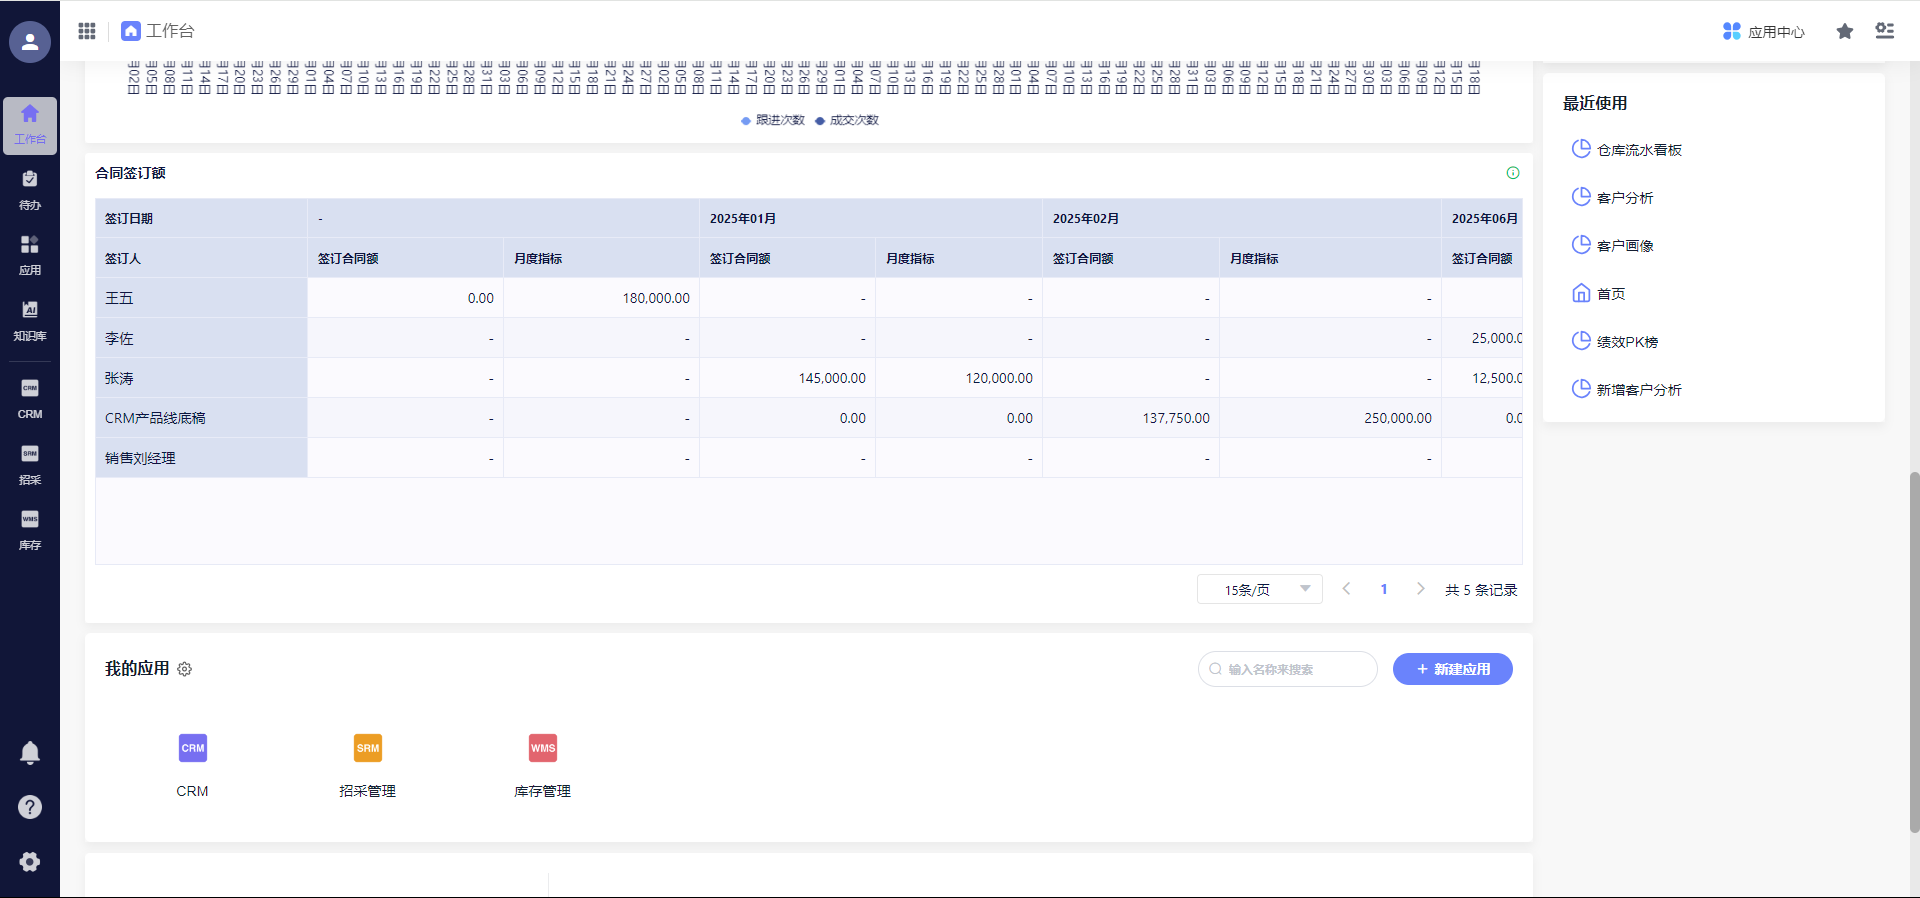The width and height of the screenshot is (1920, 898).
Task: Toggle the 跟进次数 legend series
Action: coord(773,120)
